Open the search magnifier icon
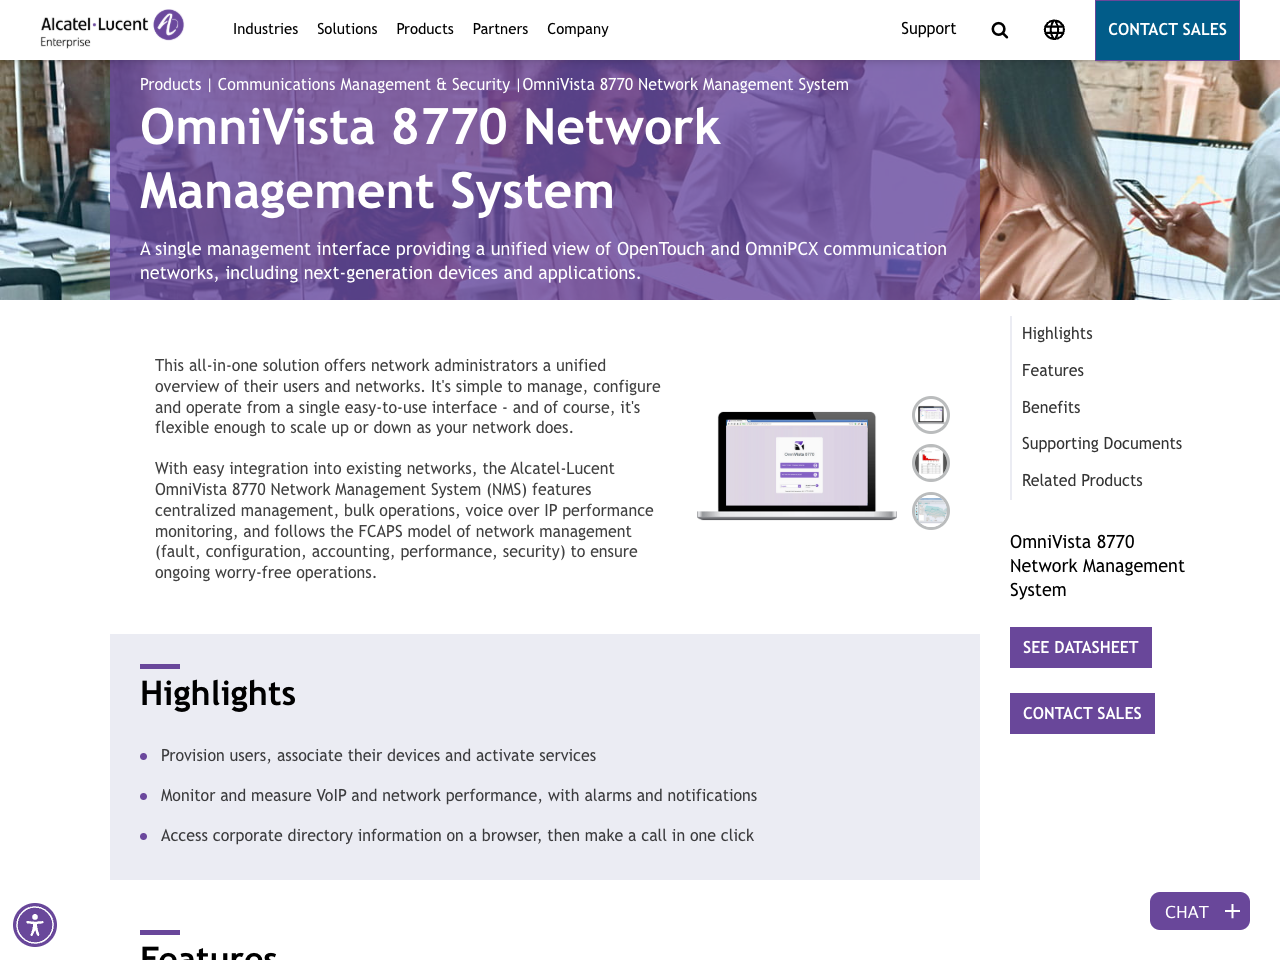The image size is (1280, 960). (x=999, y=30)
